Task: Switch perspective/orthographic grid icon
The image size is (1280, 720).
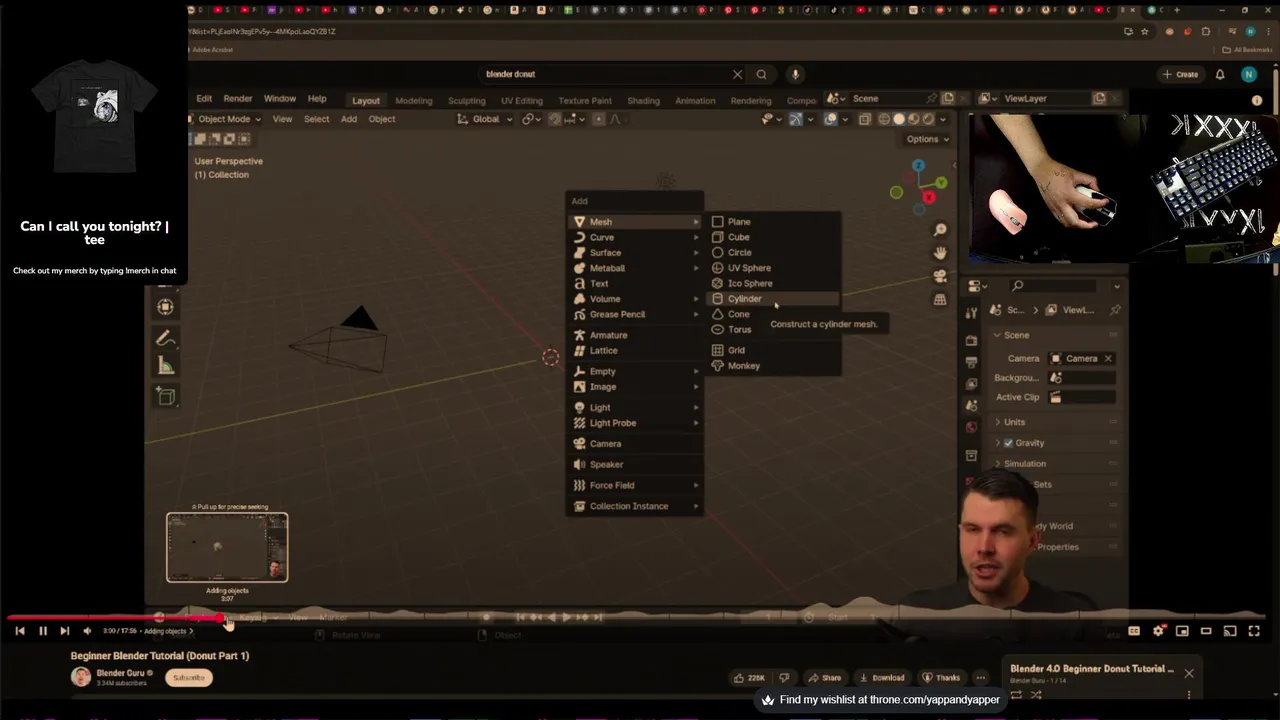Action: (940, 299)
